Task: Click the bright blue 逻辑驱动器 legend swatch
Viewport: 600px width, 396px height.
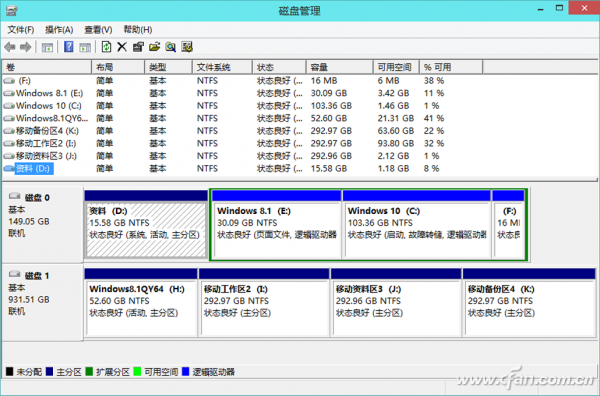Action: [186, 372]
